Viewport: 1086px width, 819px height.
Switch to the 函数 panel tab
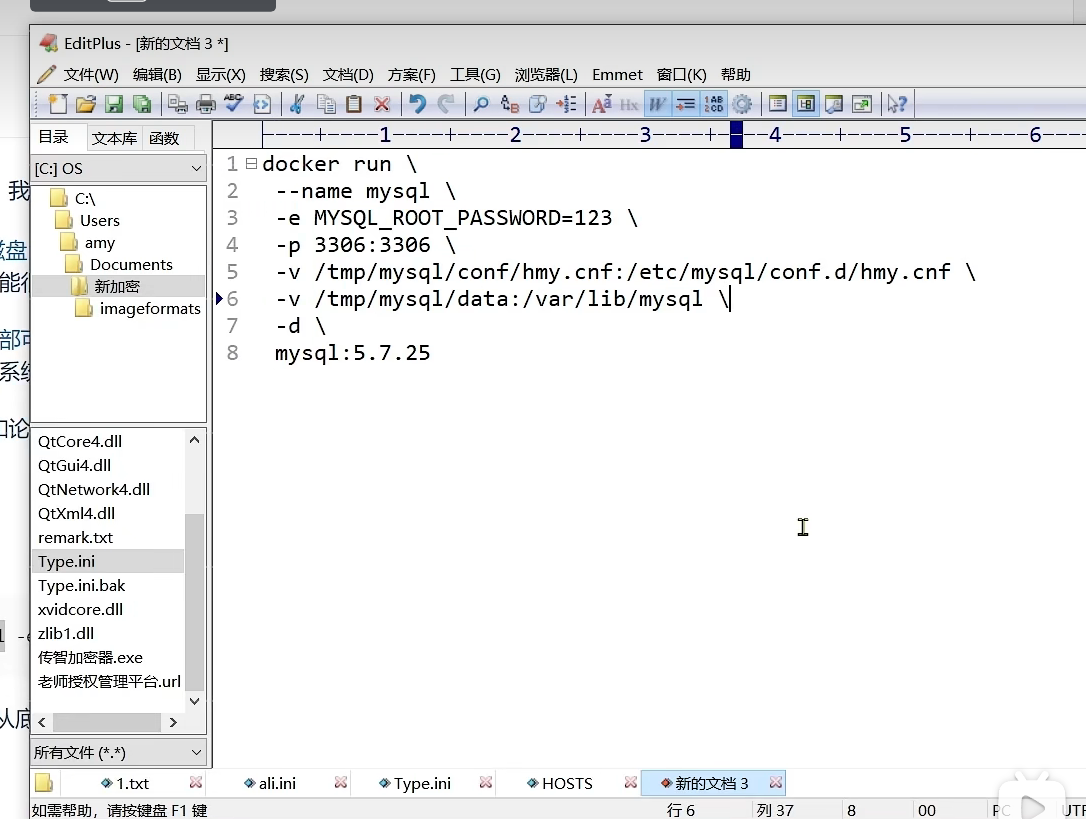166,137
